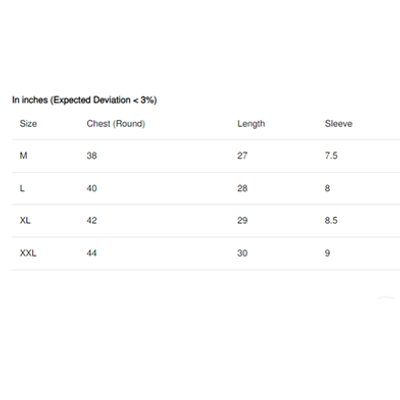Select chest value 42 for size XL

point(92,221)
